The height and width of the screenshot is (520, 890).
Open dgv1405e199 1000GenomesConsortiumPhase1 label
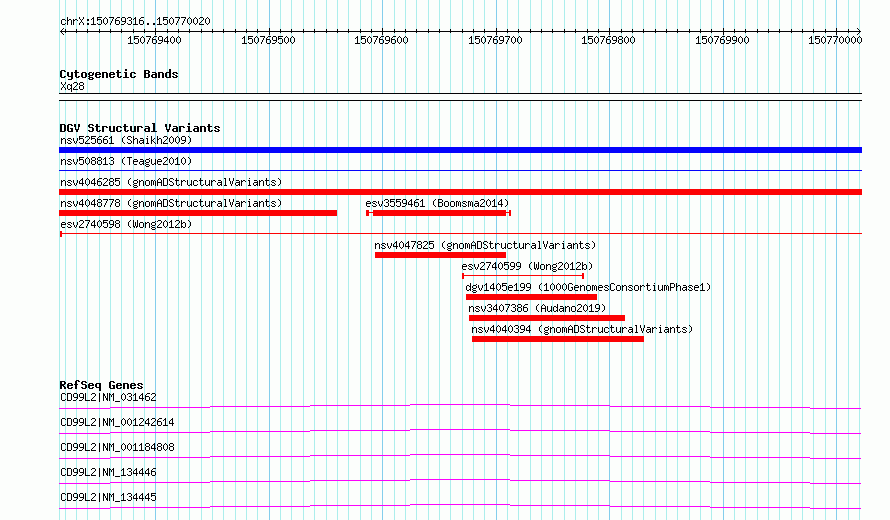pyautogui.click(x=588, y=287)
